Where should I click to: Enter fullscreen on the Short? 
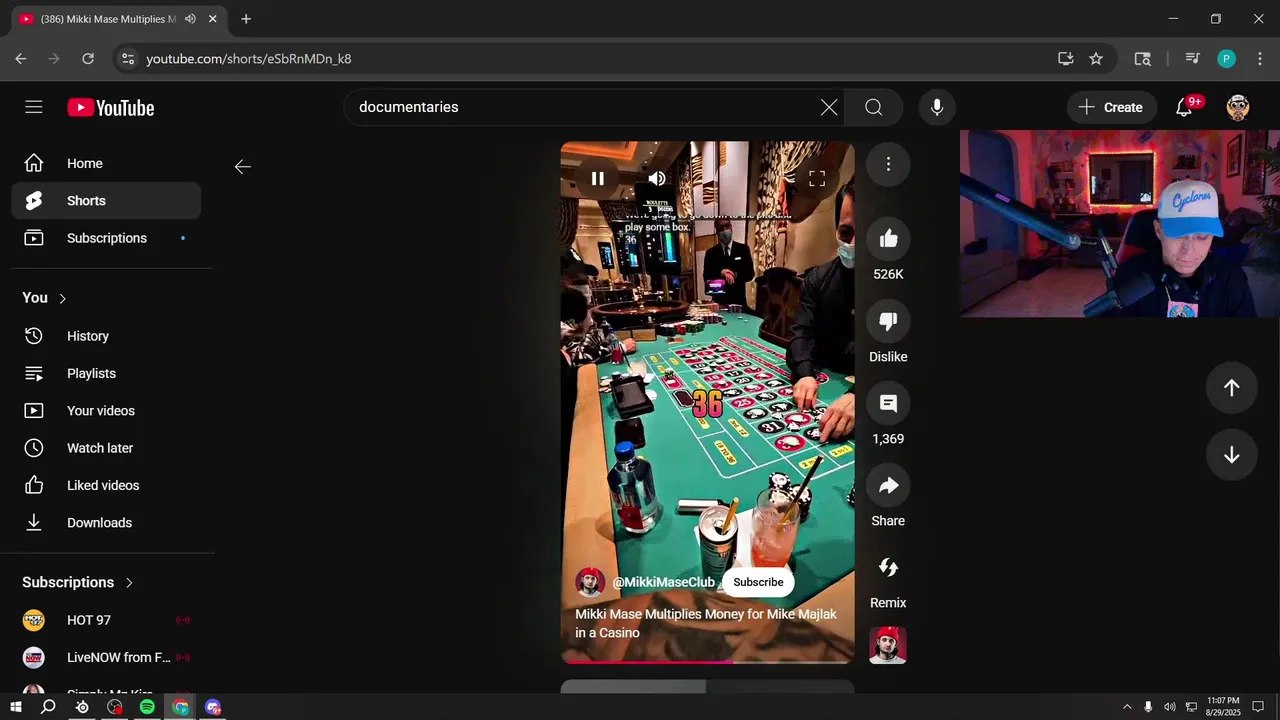point(817,179)
